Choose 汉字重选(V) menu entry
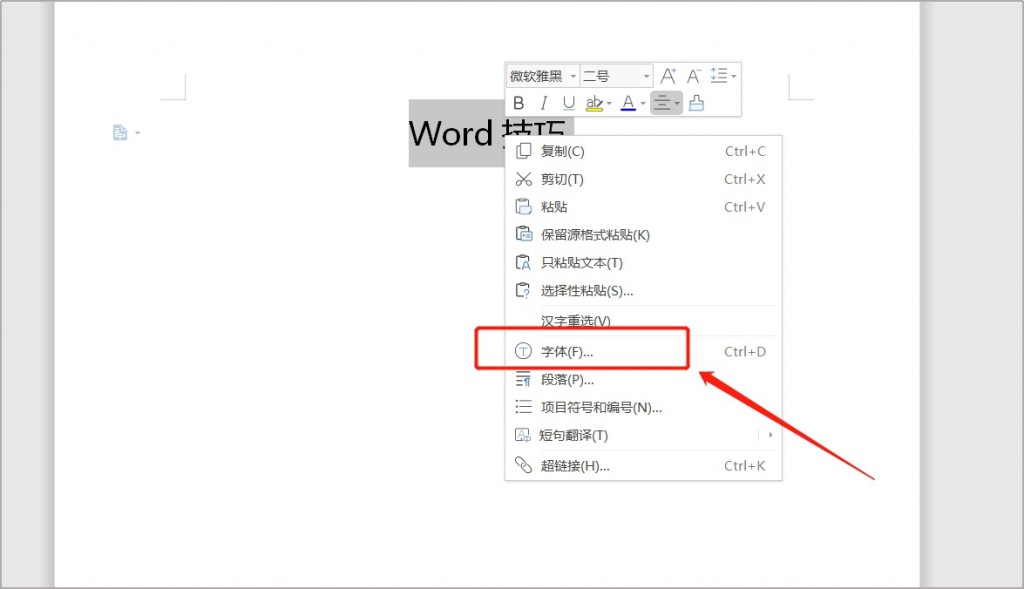This screenshot has width=1024, height=589. [643, 321]
